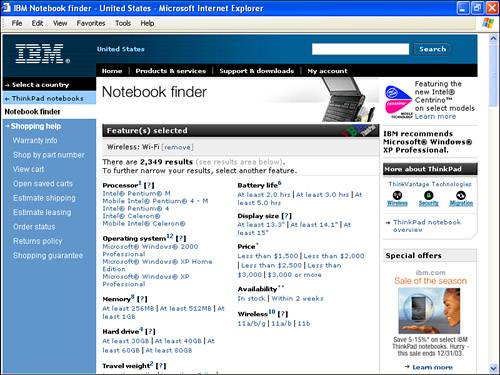Screen dimensions: 500x375
Task: Click Sale of the season image
Action: 429,311
